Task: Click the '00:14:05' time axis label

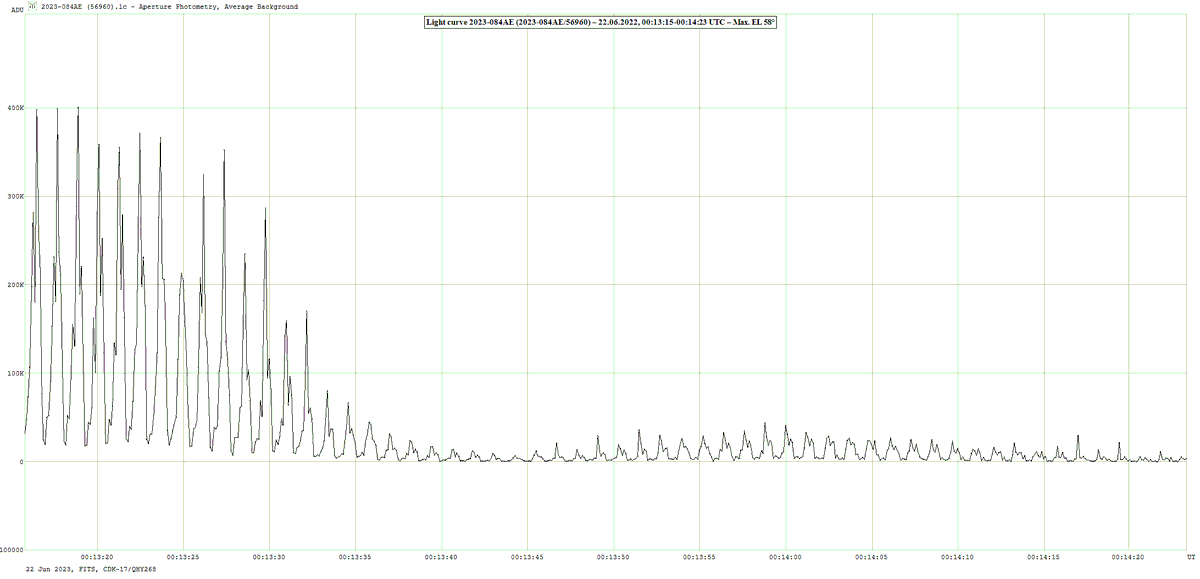Action: (872, 556)
